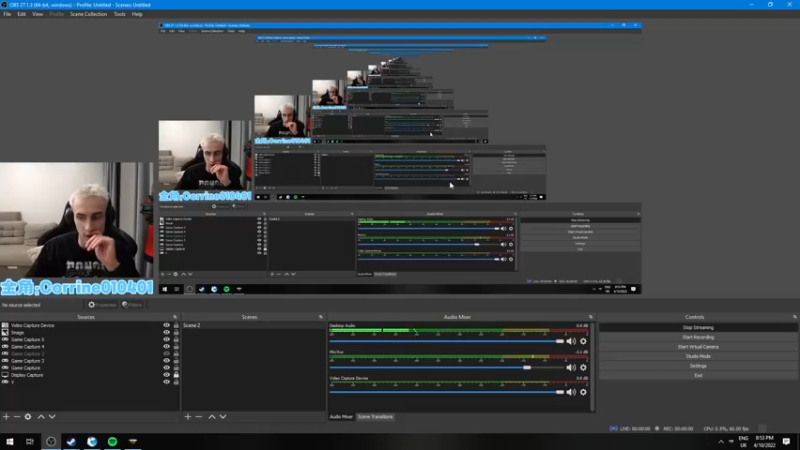The image size is (800, 450).
Task: Open source properties gear in Sources toolbar
Action: 28,416
